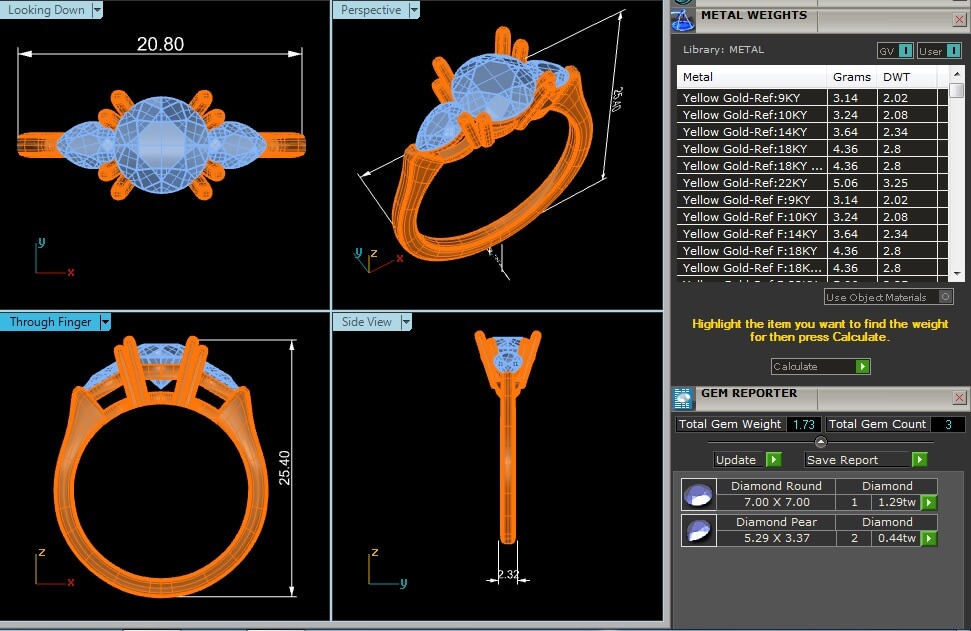Viewport: 971px width, 631px height.
Task: Open the Perspective viewport dropdown
Action: [413, 10]
